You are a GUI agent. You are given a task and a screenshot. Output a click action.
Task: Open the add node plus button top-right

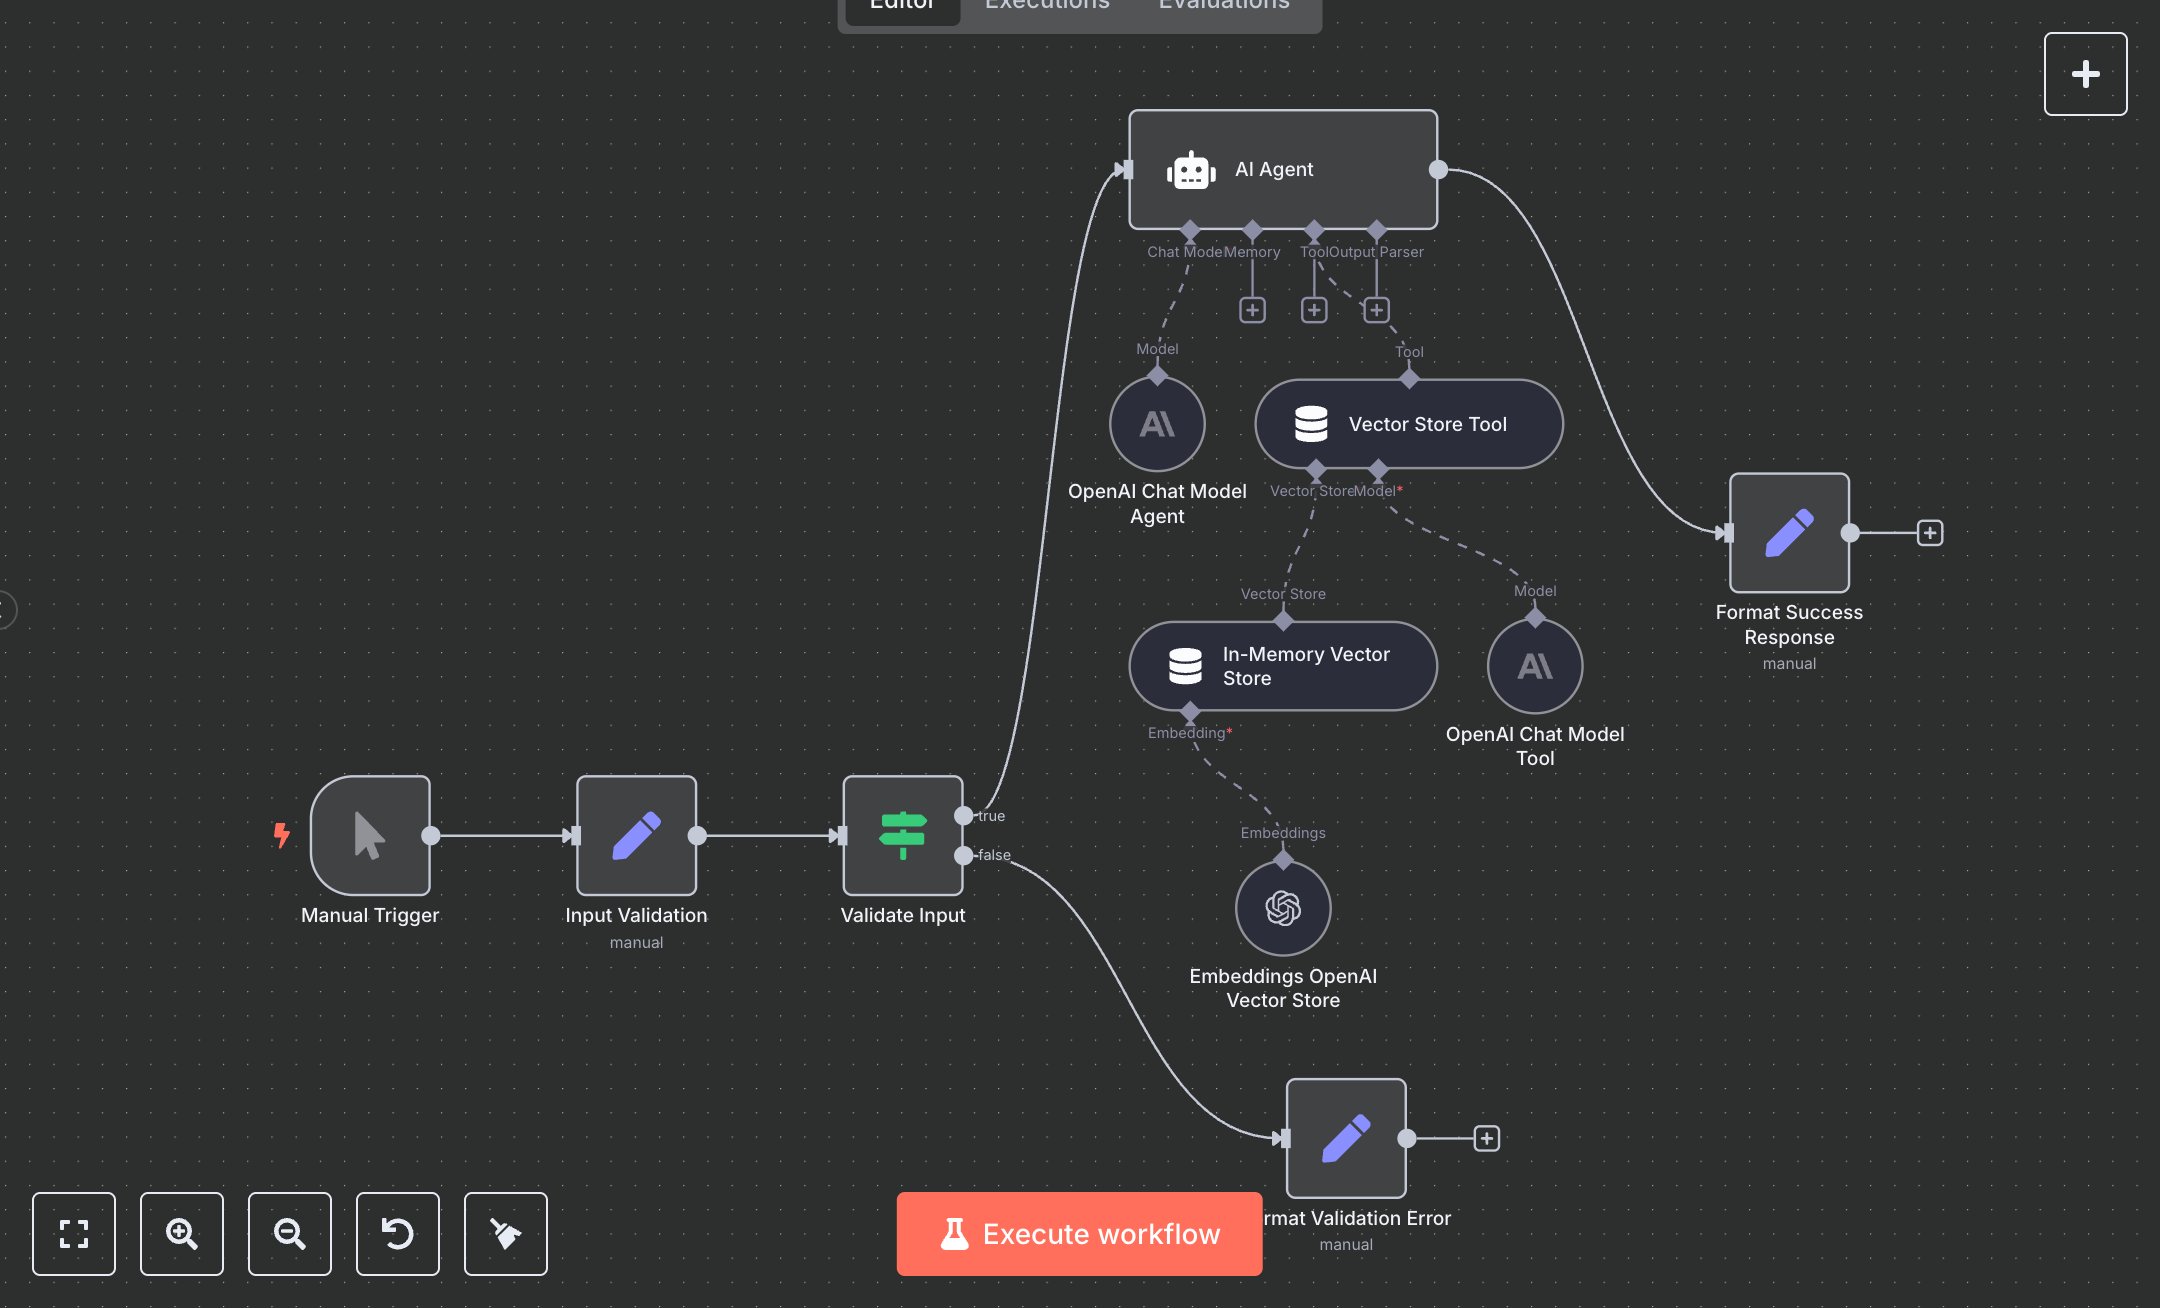click(2085, 74)
